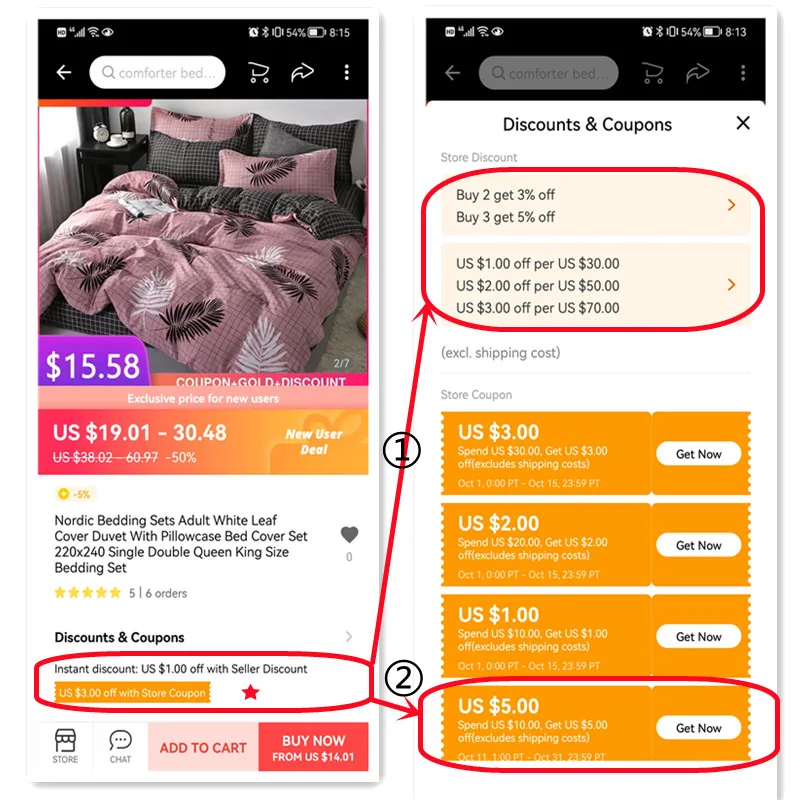This screenshot has height=800, width=800.
Task: Tap the US $3.00 off with Store Coupon tag
Action: pyautogui.click(x=132, y=692)
